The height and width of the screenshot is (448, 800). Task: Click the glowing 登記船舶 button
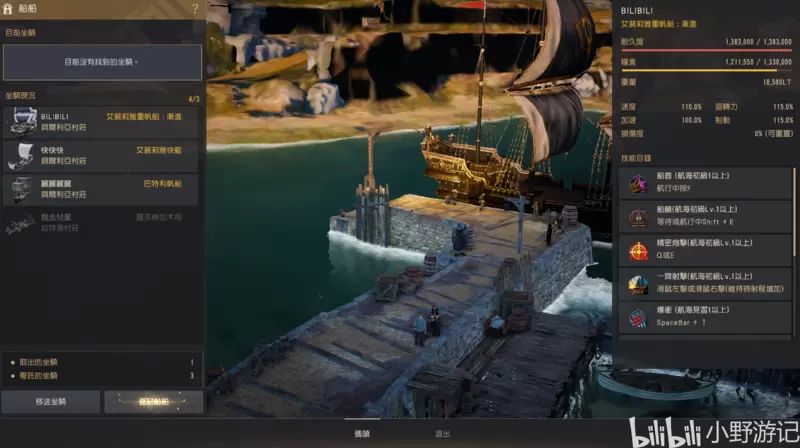click(154, 402)
